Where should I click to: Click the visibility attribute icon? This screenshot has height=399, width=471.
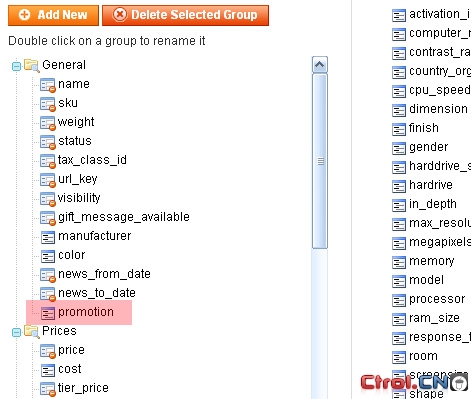[x=48, y=199]
